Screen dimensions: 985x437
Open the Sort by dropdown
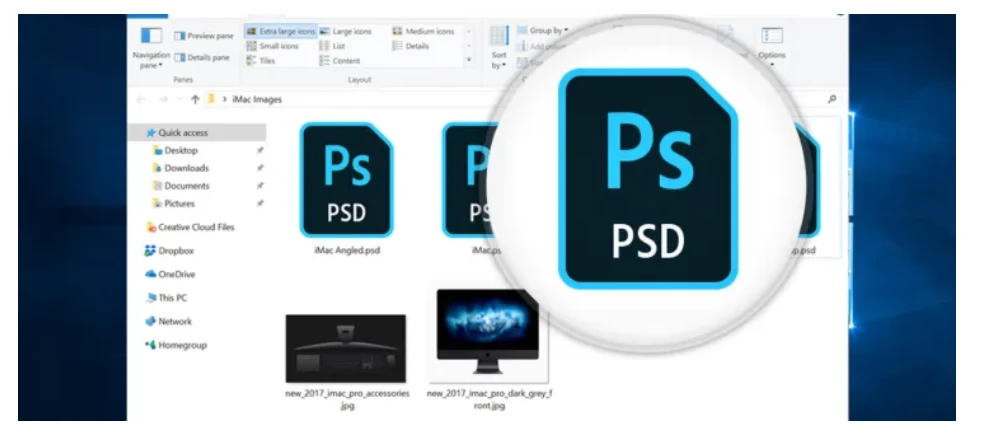coord(499,48)
